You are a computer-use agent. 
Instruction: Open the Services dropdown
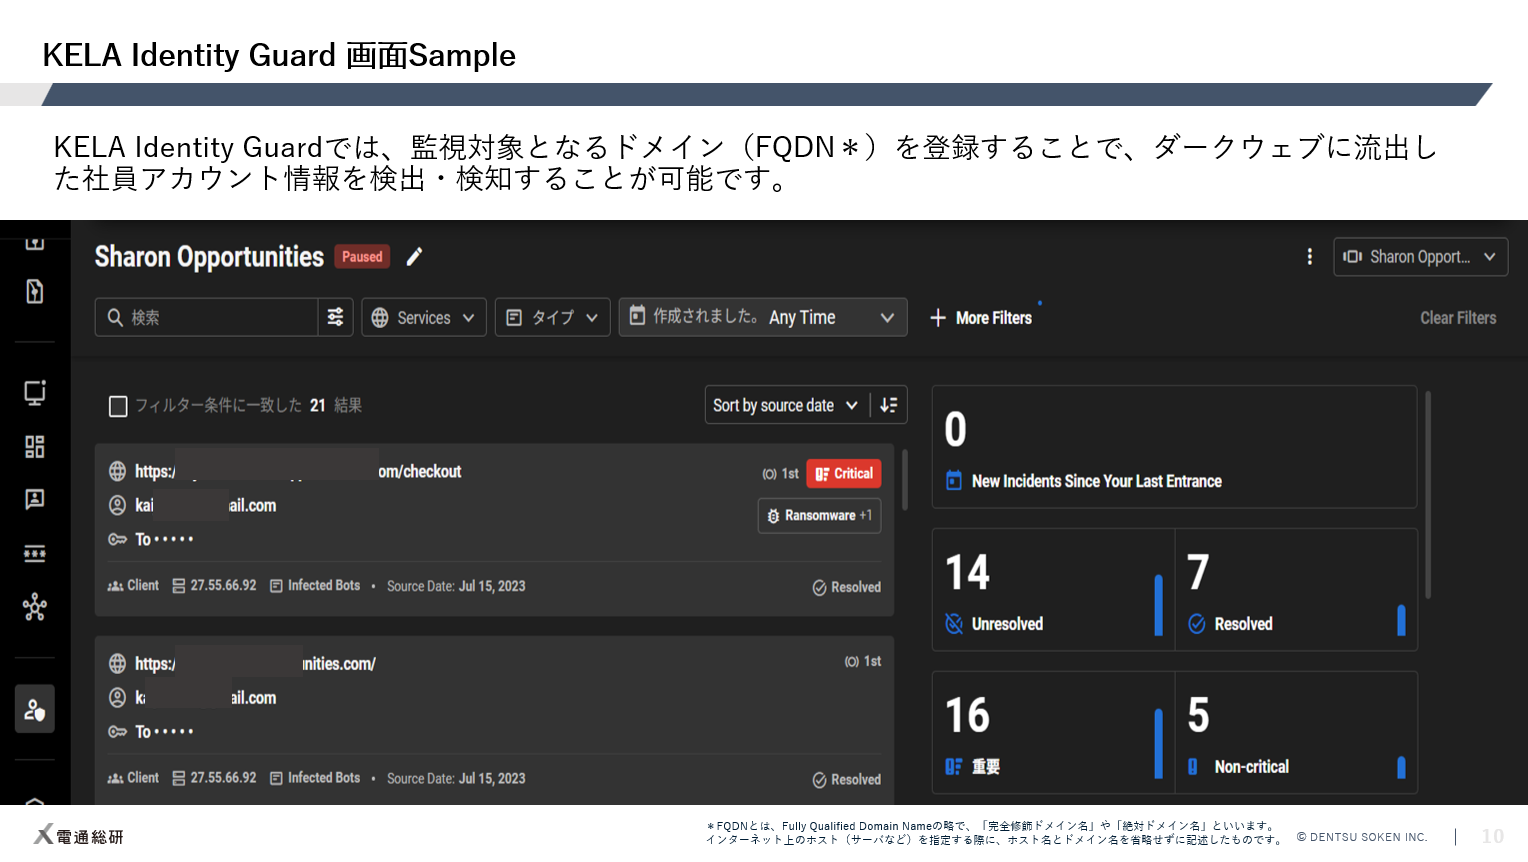click(x=424, y=317)
